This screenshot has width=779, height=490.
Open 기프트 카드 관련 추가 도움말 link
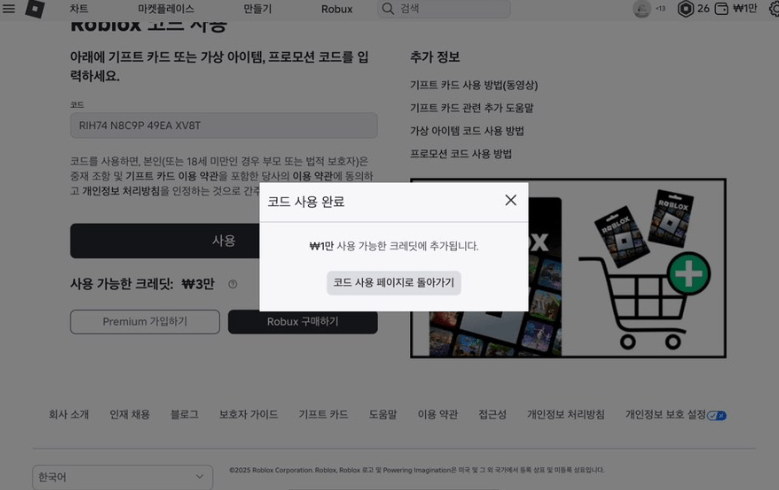(471, 108)
